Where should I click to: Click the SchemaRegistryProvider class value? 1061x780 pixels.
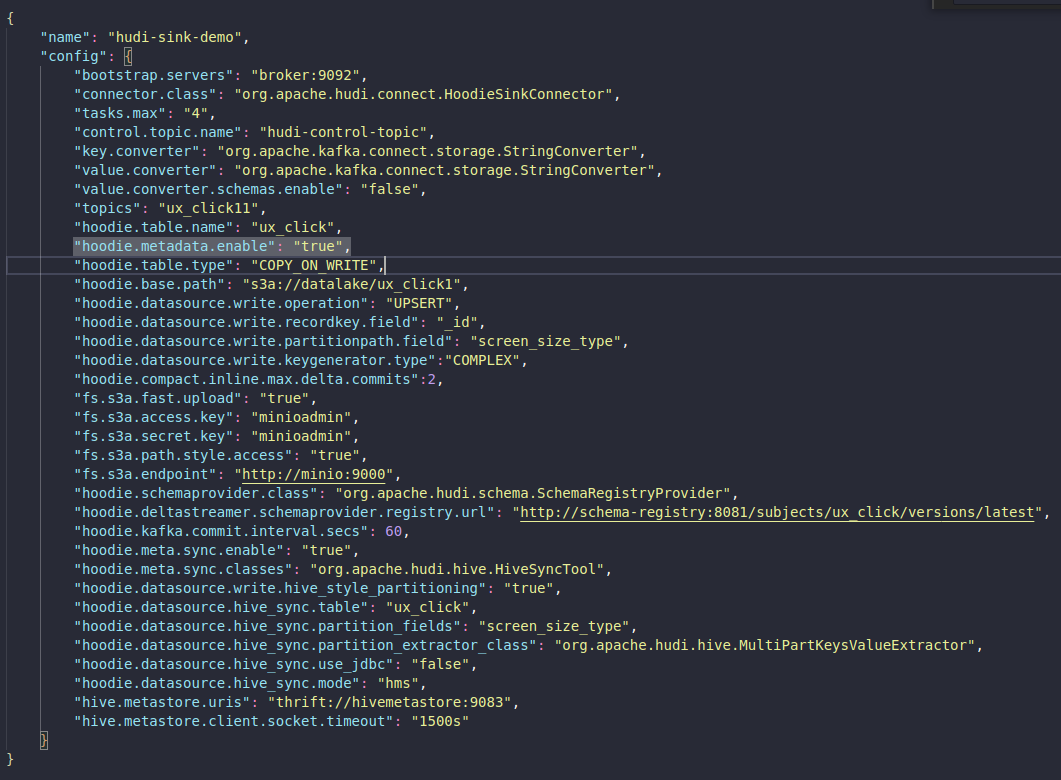[x=533, y=493]
